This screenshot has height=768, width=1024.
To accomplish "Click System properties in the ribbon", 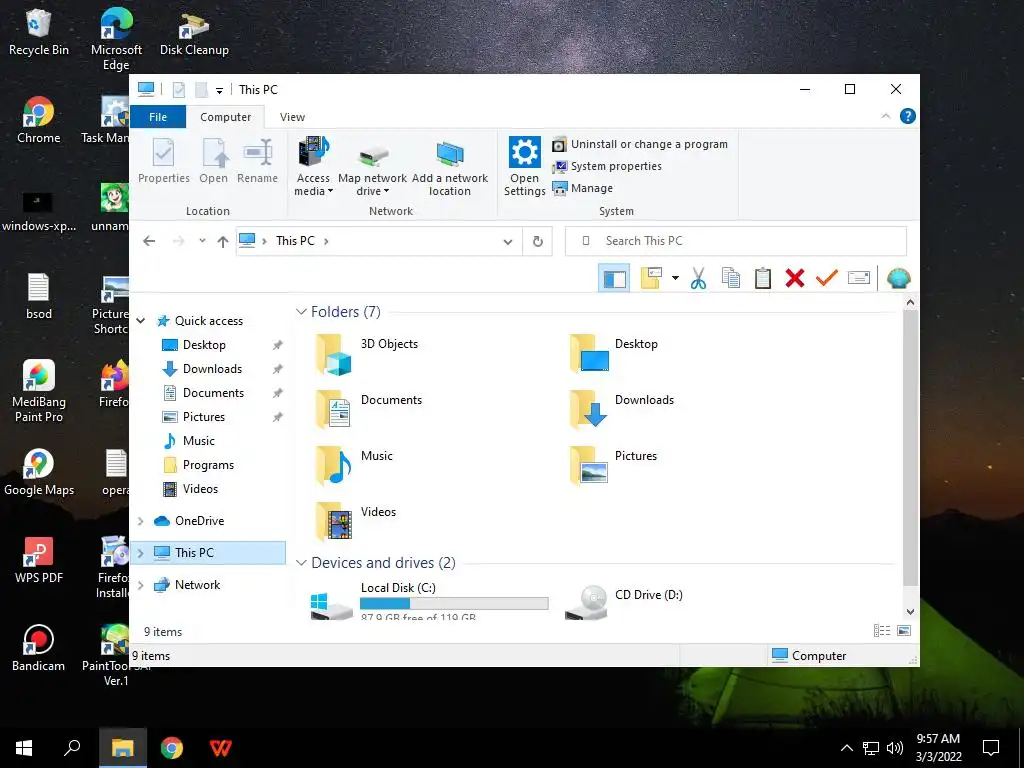I will point(607,167).
